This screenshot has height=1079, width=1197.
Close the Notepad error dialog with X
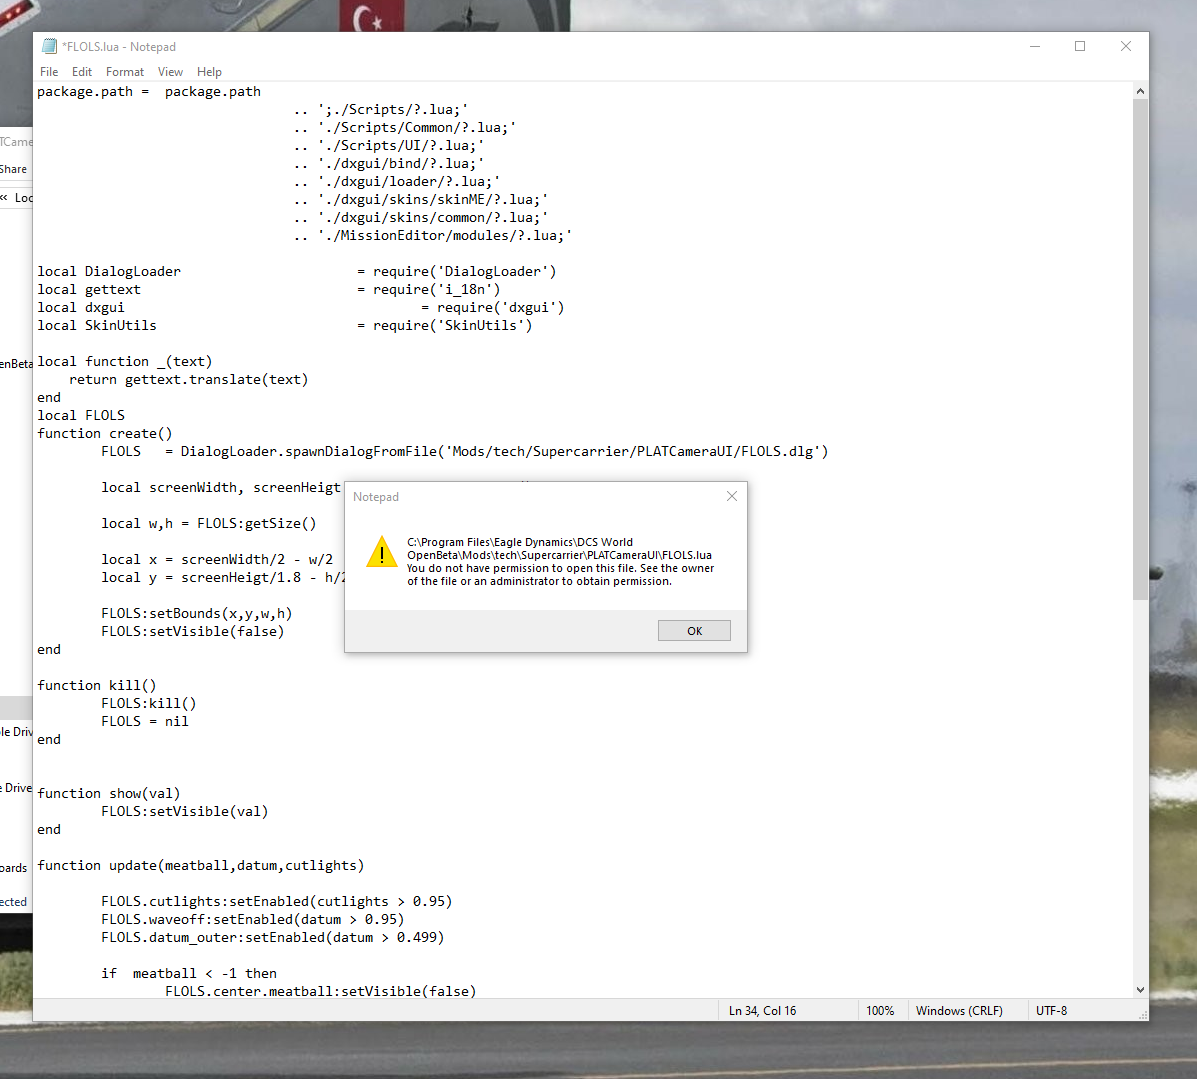pyautogui.click(x=731, y=496)
